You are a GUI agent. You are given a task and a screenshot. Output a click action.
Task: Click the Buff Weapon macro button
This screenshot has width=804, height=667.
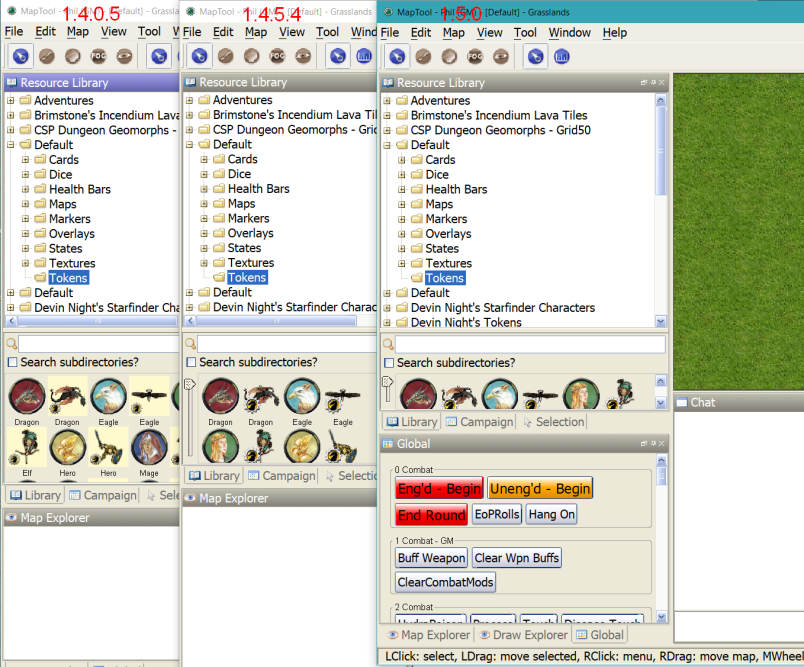(431, 558)
